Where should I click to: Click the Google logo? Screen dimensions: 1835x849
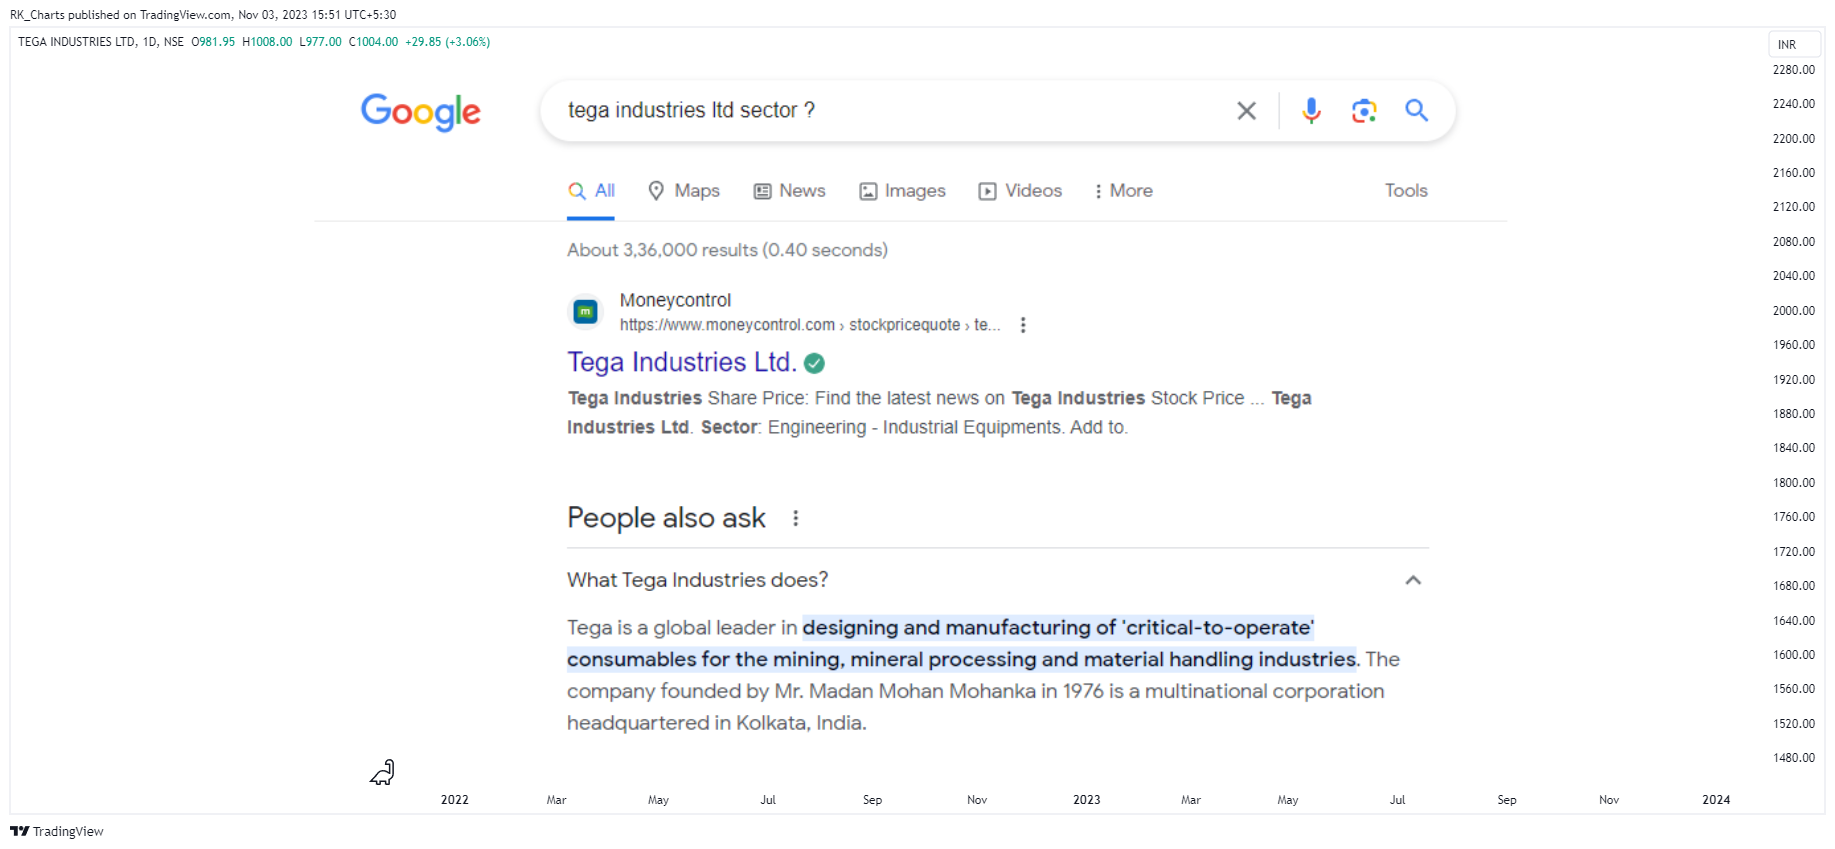(x=421, y=112)
